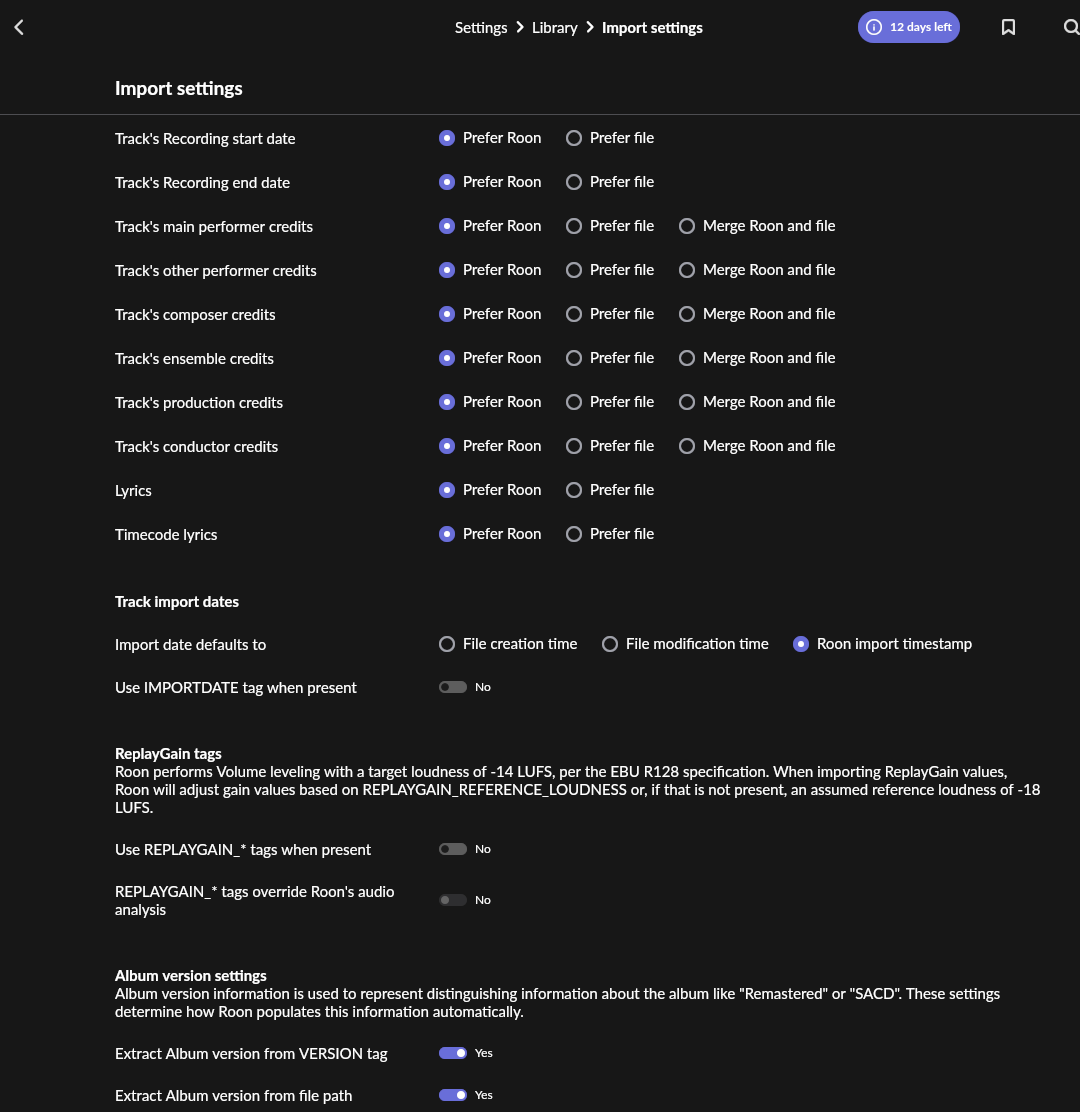This screenshot has width=1080, height=1112.
Task: Choose Prefer file for main performer credits
Action: pyautogui.click(x=574, y=226)
